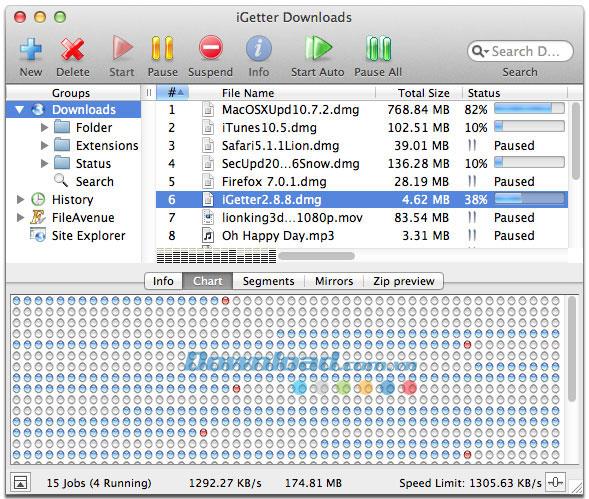Collapse the Downloads group triangle
The image size is (589, 499).
(20, 110)
